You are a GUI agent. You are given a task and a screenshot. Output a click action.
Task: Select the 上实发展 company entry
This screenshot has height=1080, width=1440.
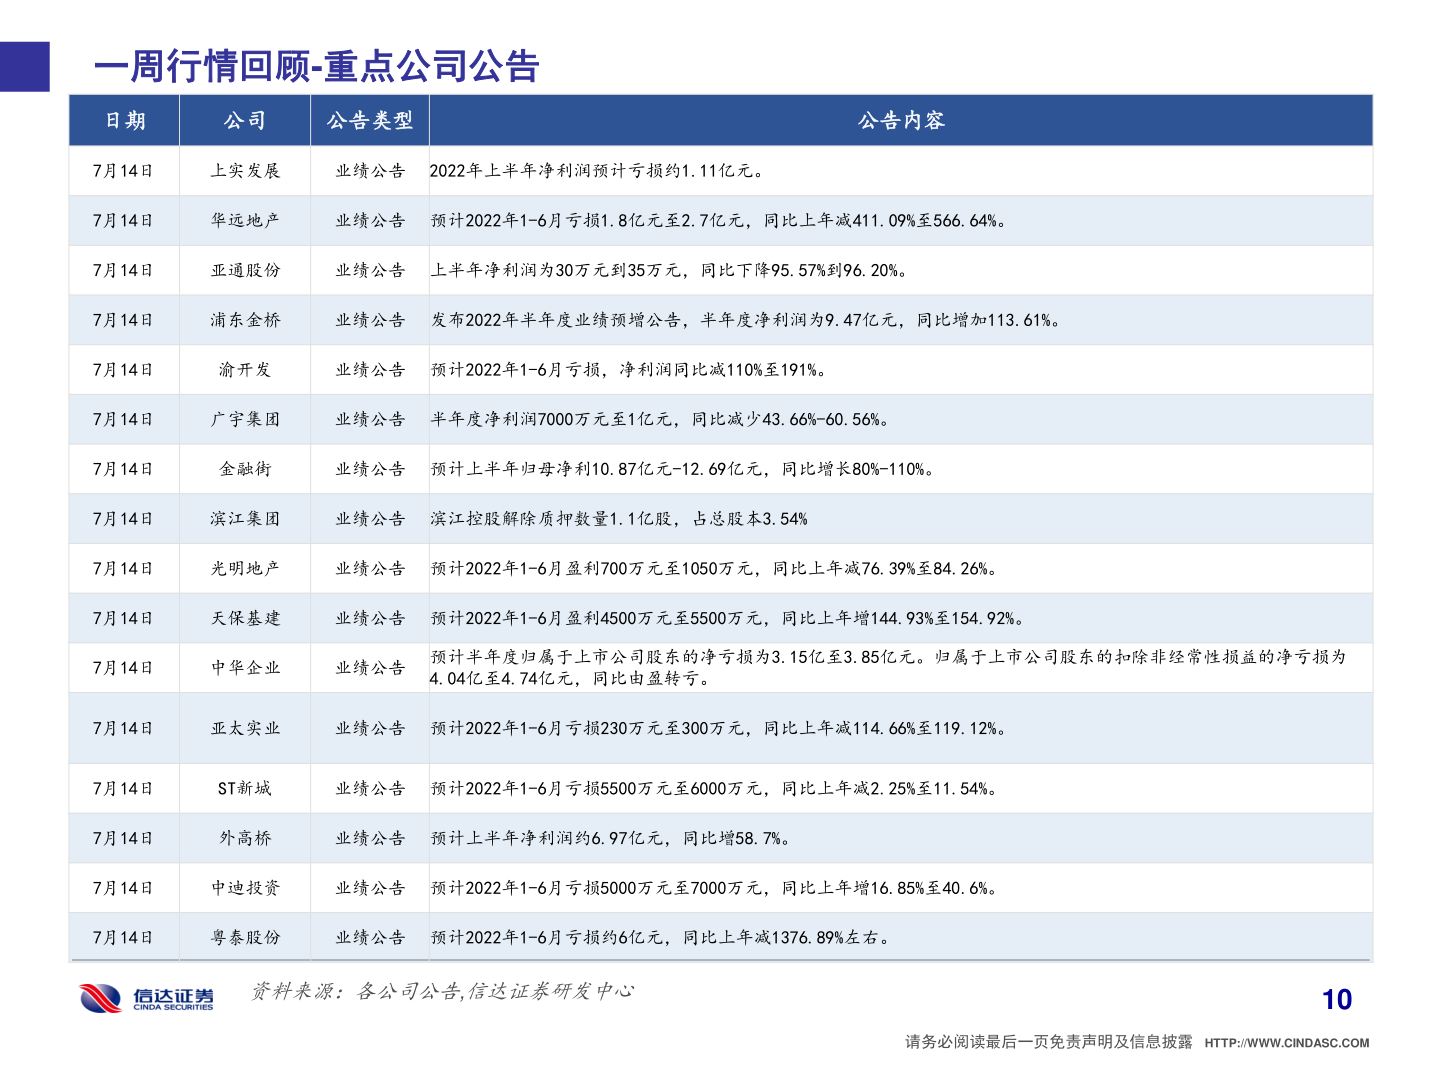(x=245, y=171)
